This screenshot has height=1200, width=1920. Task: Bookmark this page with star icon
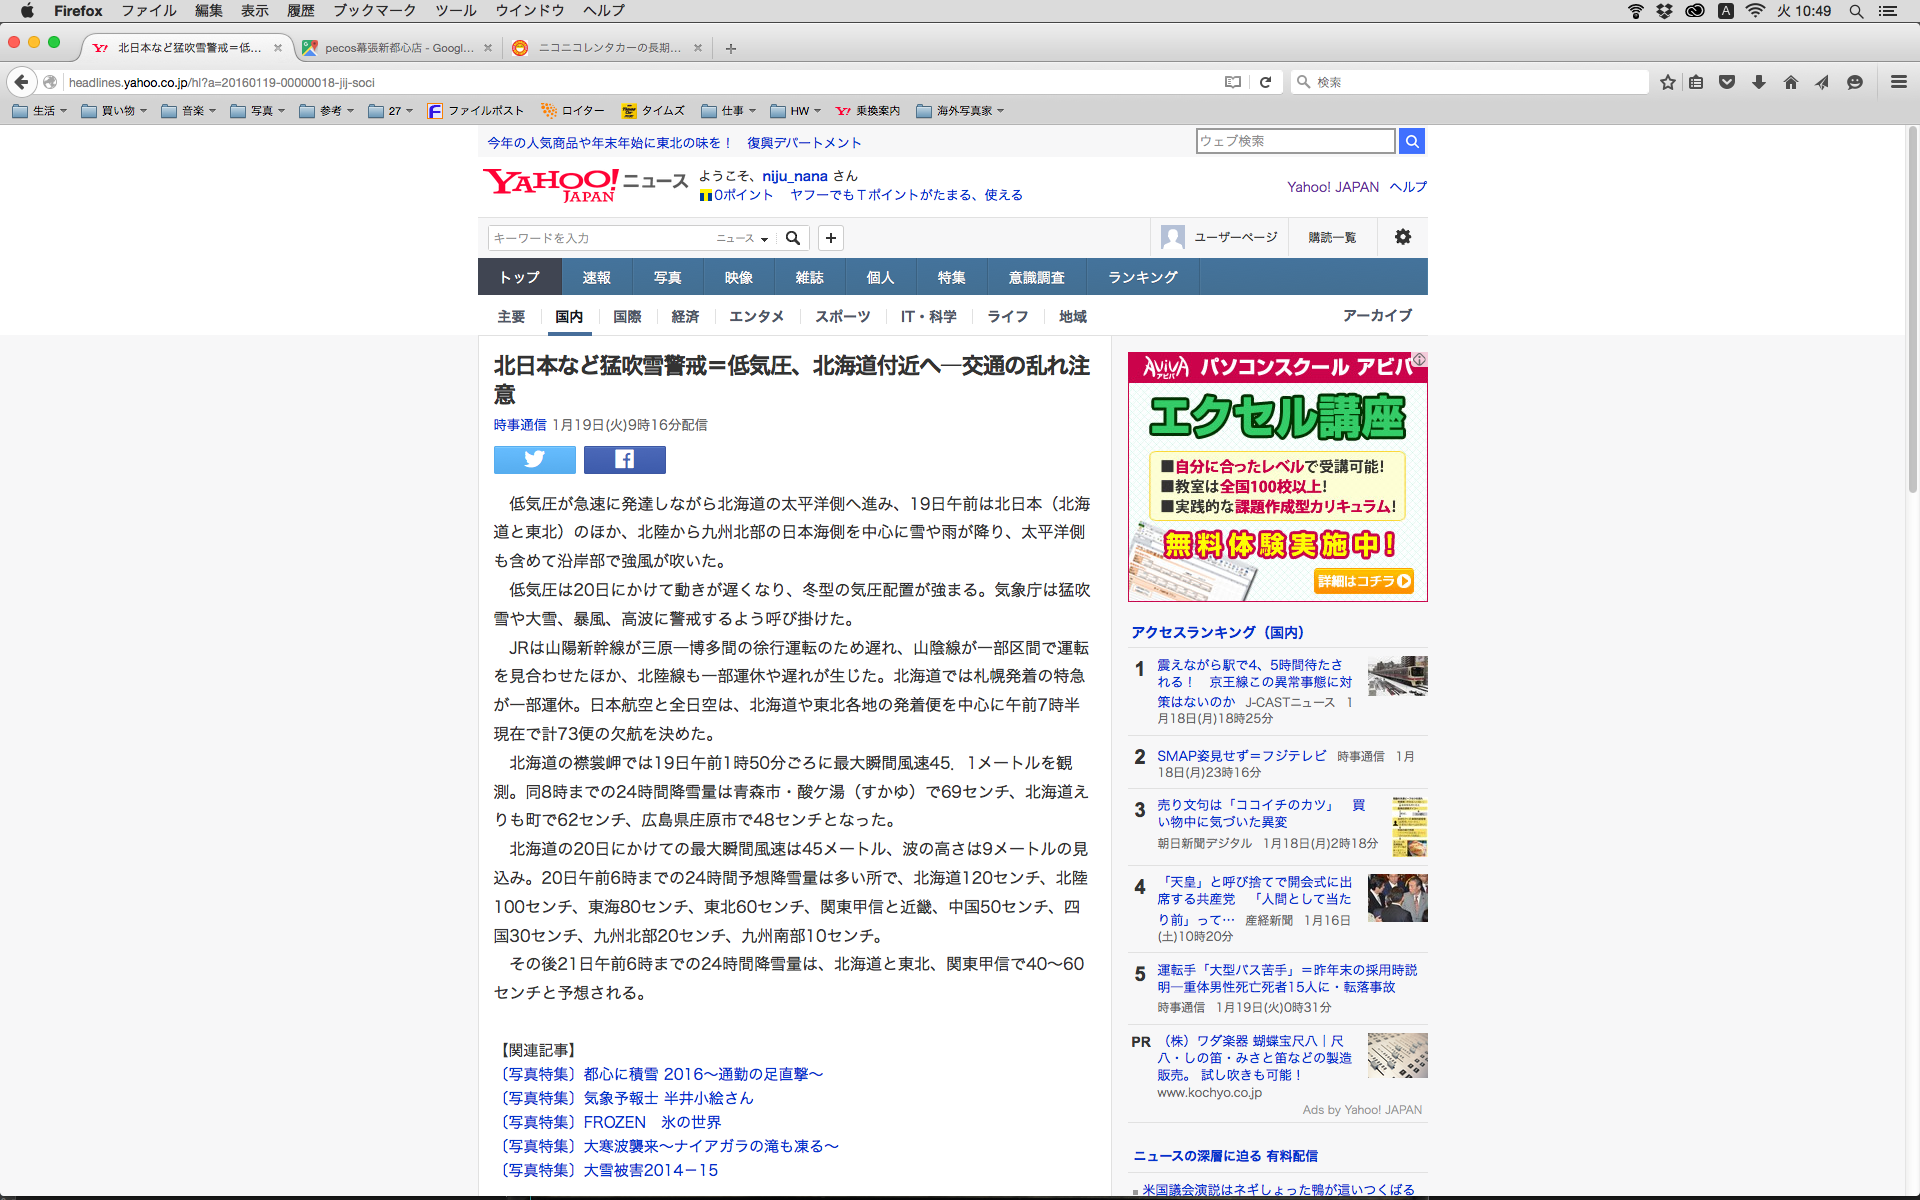tap(1667, 82)
